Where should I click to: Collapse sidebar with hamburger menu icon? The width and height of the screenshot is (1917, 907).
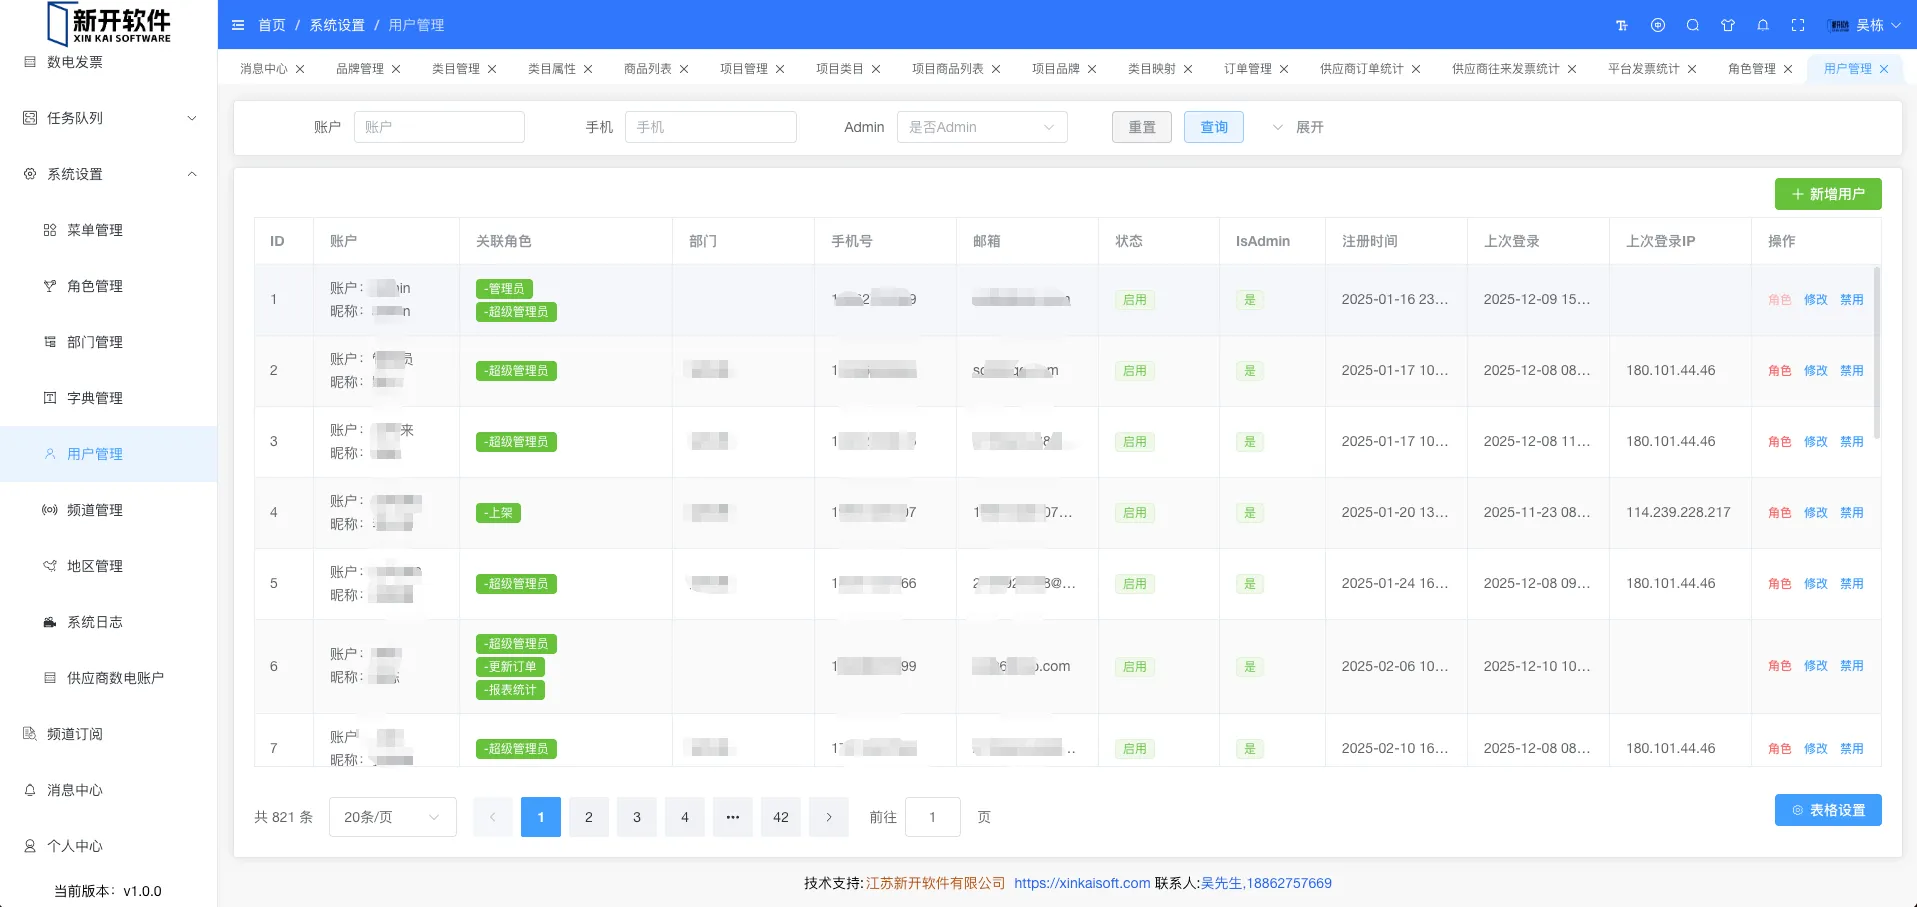[238, 25]
